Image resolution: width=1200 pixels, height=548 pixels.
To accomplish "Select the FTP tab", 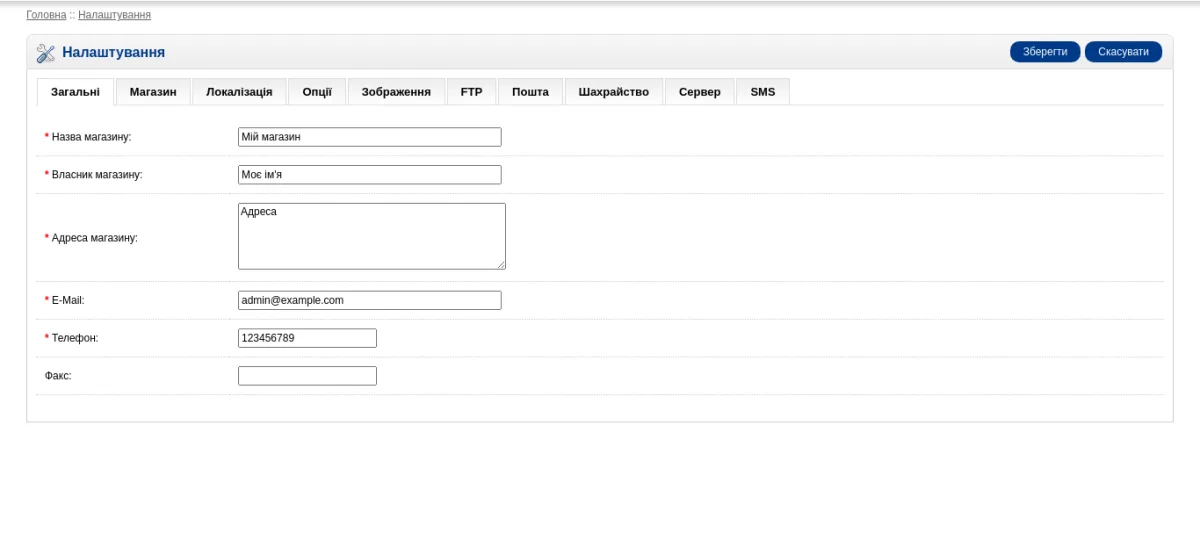I will click(x=471, y=92).
